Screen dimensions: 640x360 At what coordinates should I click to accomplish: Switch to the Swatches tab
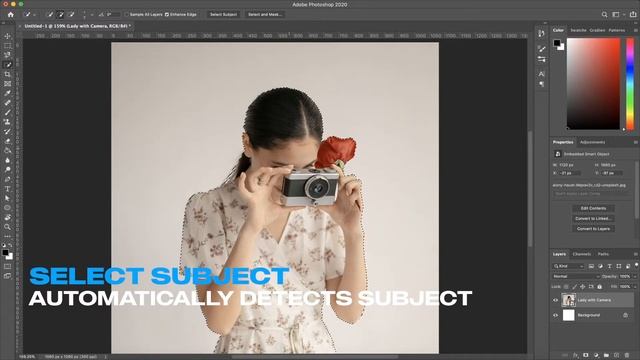pyautogui.click(x=578, y=30)
